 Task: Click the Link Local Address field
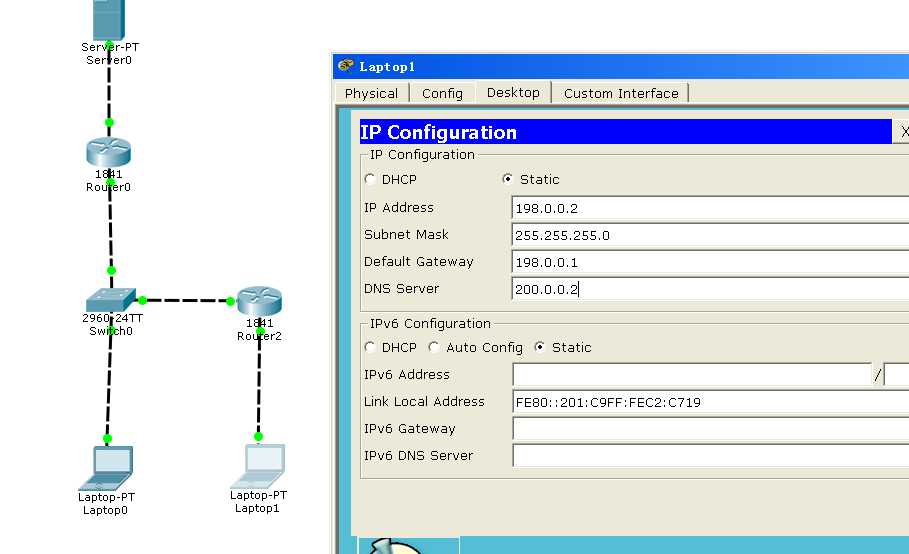[x=710, y=402]
